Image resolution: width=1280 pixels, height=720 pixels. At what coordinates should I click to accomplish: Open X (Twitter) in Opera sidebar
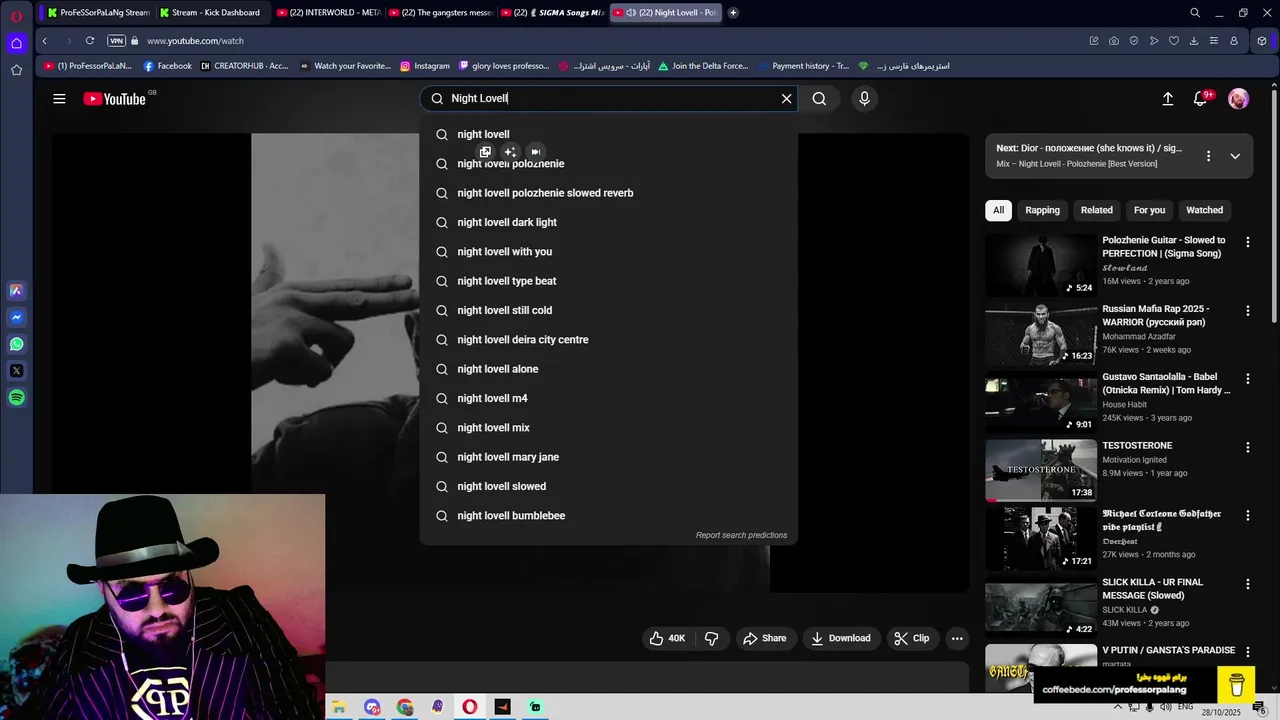coord(17,371)
